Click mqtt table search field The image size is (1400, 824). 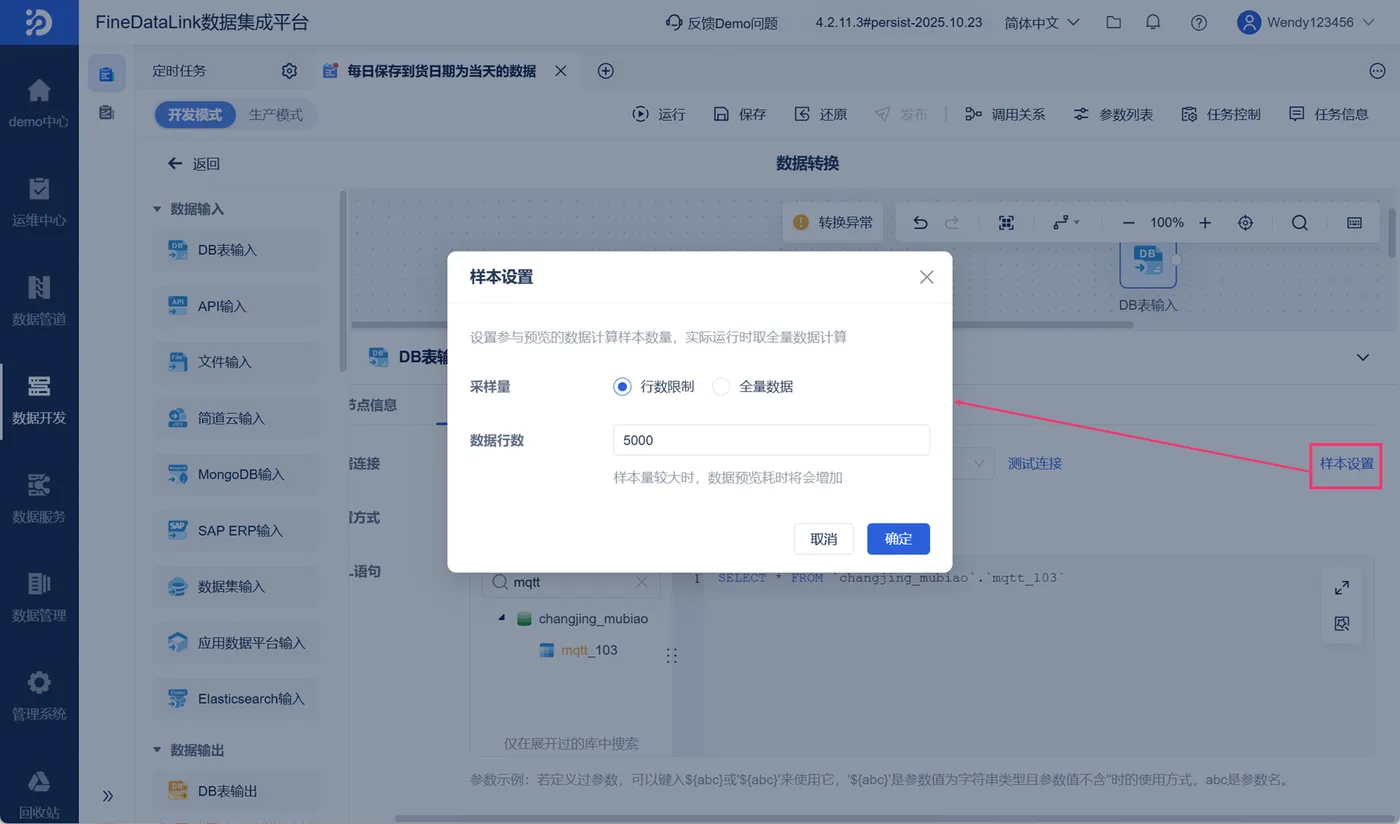click(570, 582)
